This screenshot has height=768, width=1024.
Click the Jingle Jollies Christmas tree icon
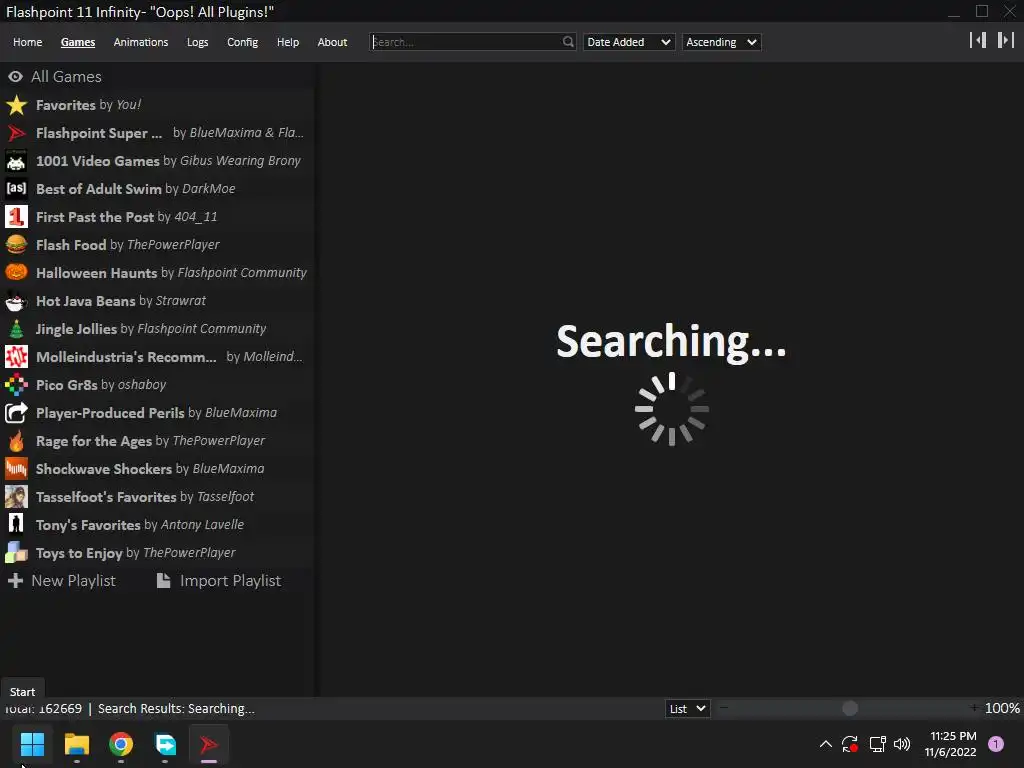click(16, 329)
